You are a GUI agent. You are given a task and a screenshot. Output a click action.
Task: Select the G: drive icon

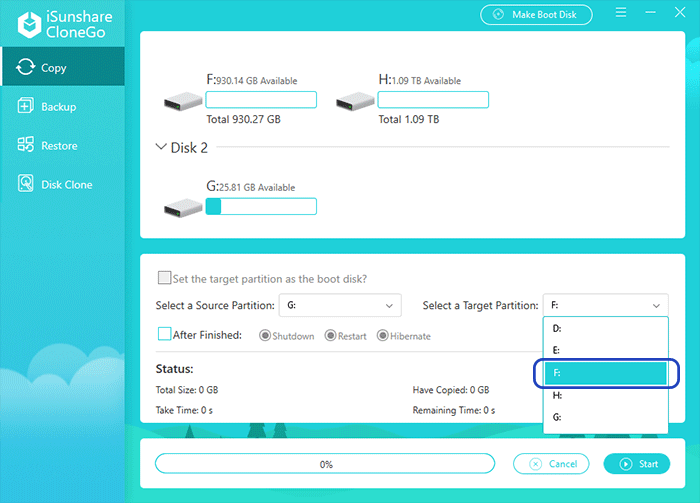183,208
